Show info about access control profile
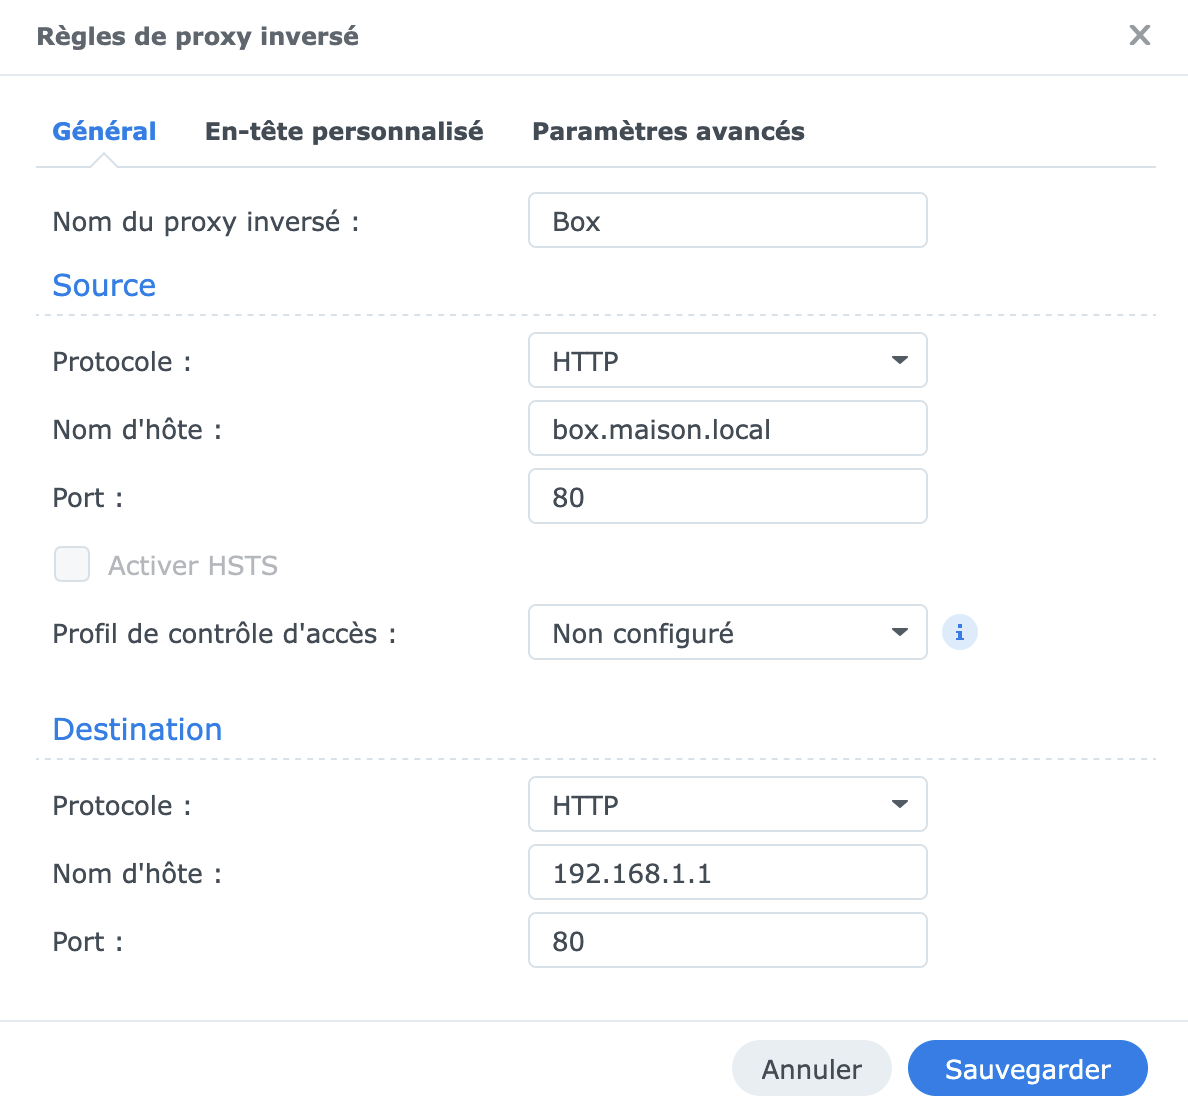Screen dimensions: 1188x1114 click(x=960, y=633)
